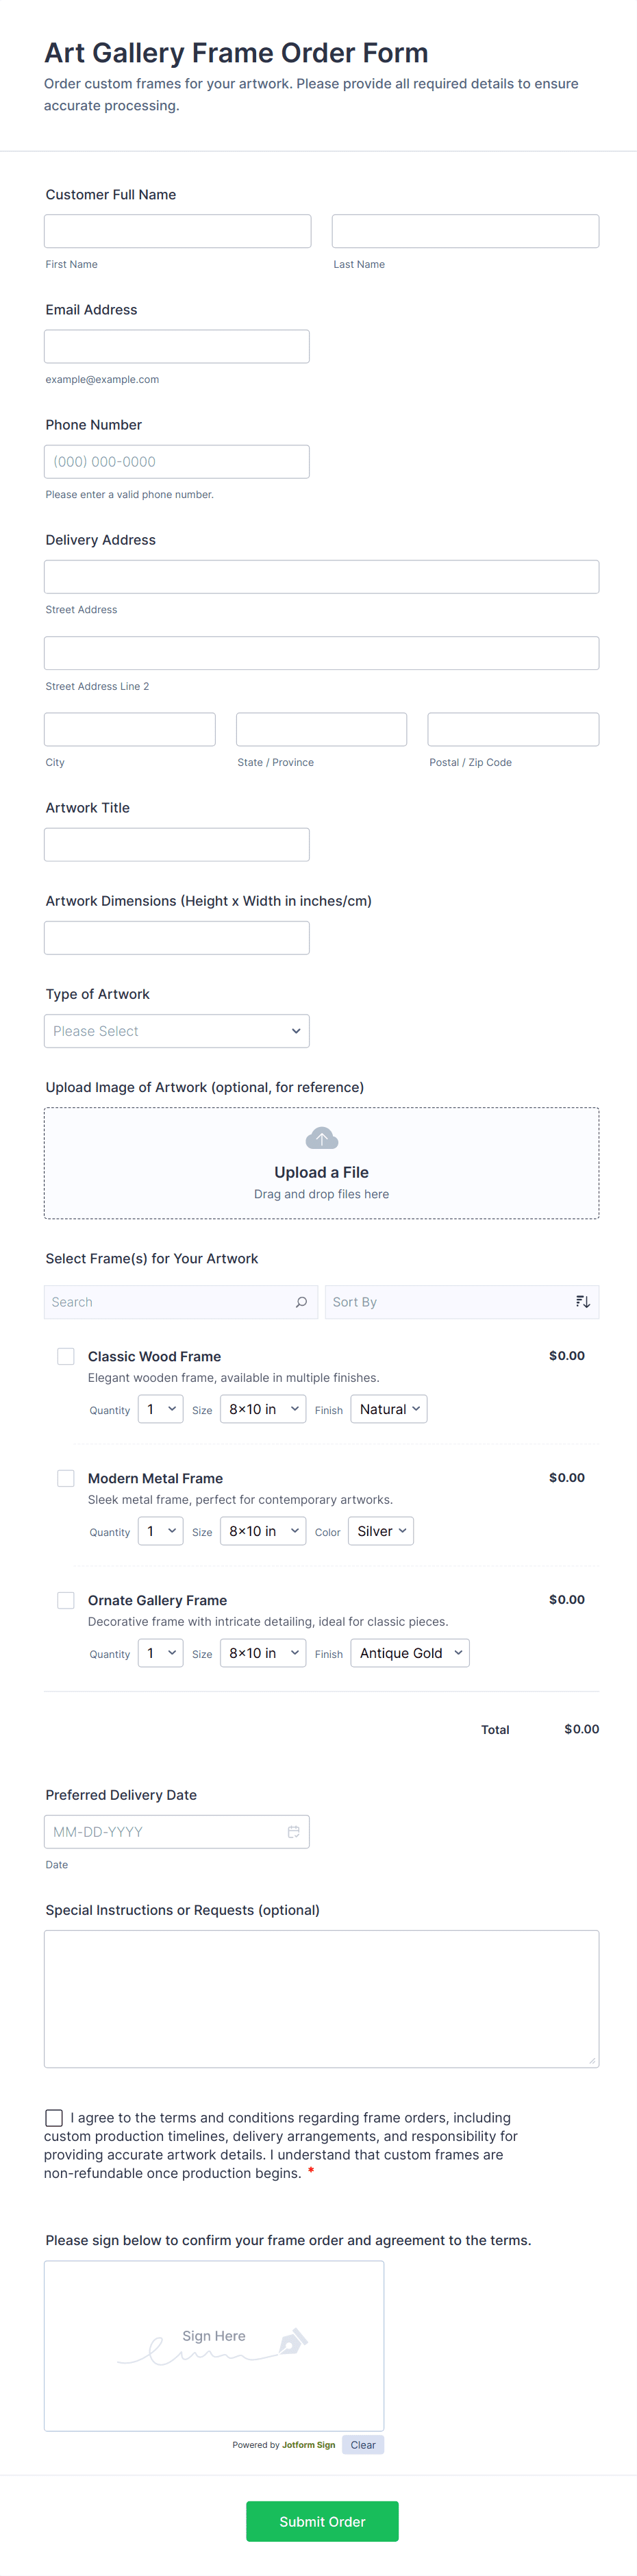Expand Classic Wood Frame finish dropdown
The height and width of the screenshot is (2576, 637).
point(389,1409)
